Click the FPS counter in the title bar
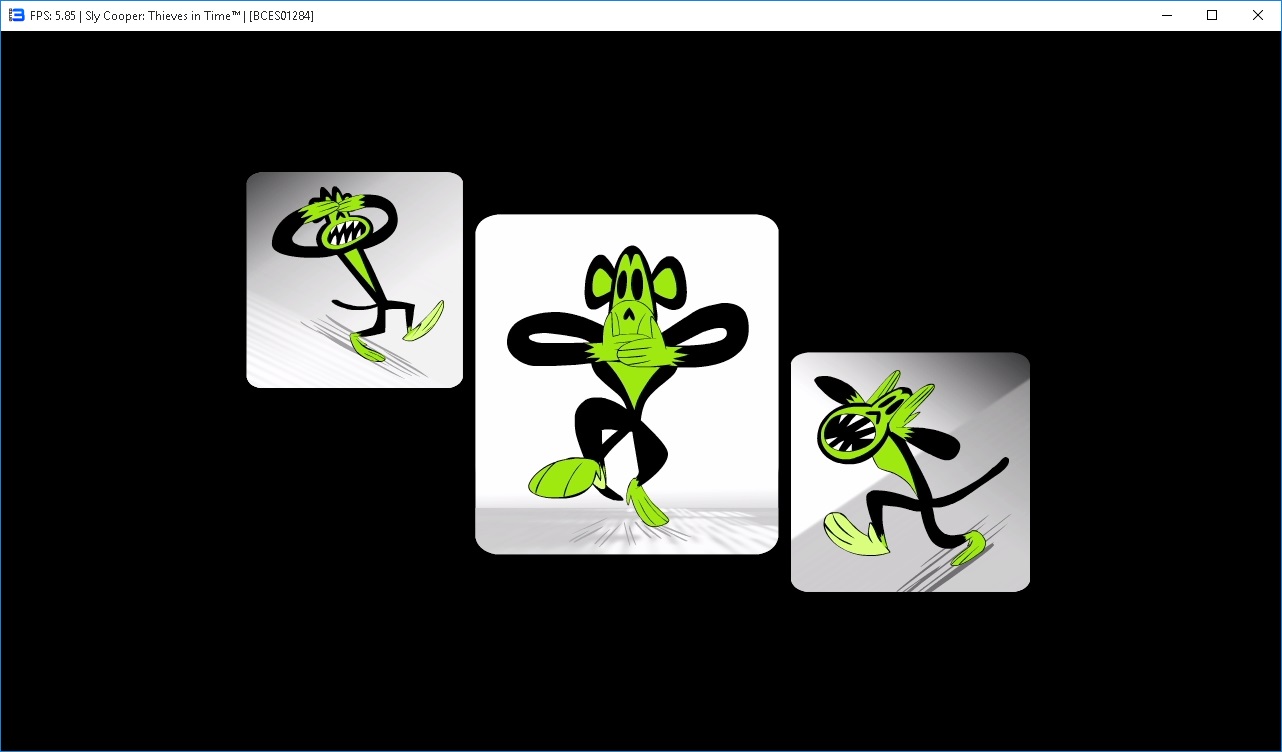1282x752 pixels. (49, 16)
